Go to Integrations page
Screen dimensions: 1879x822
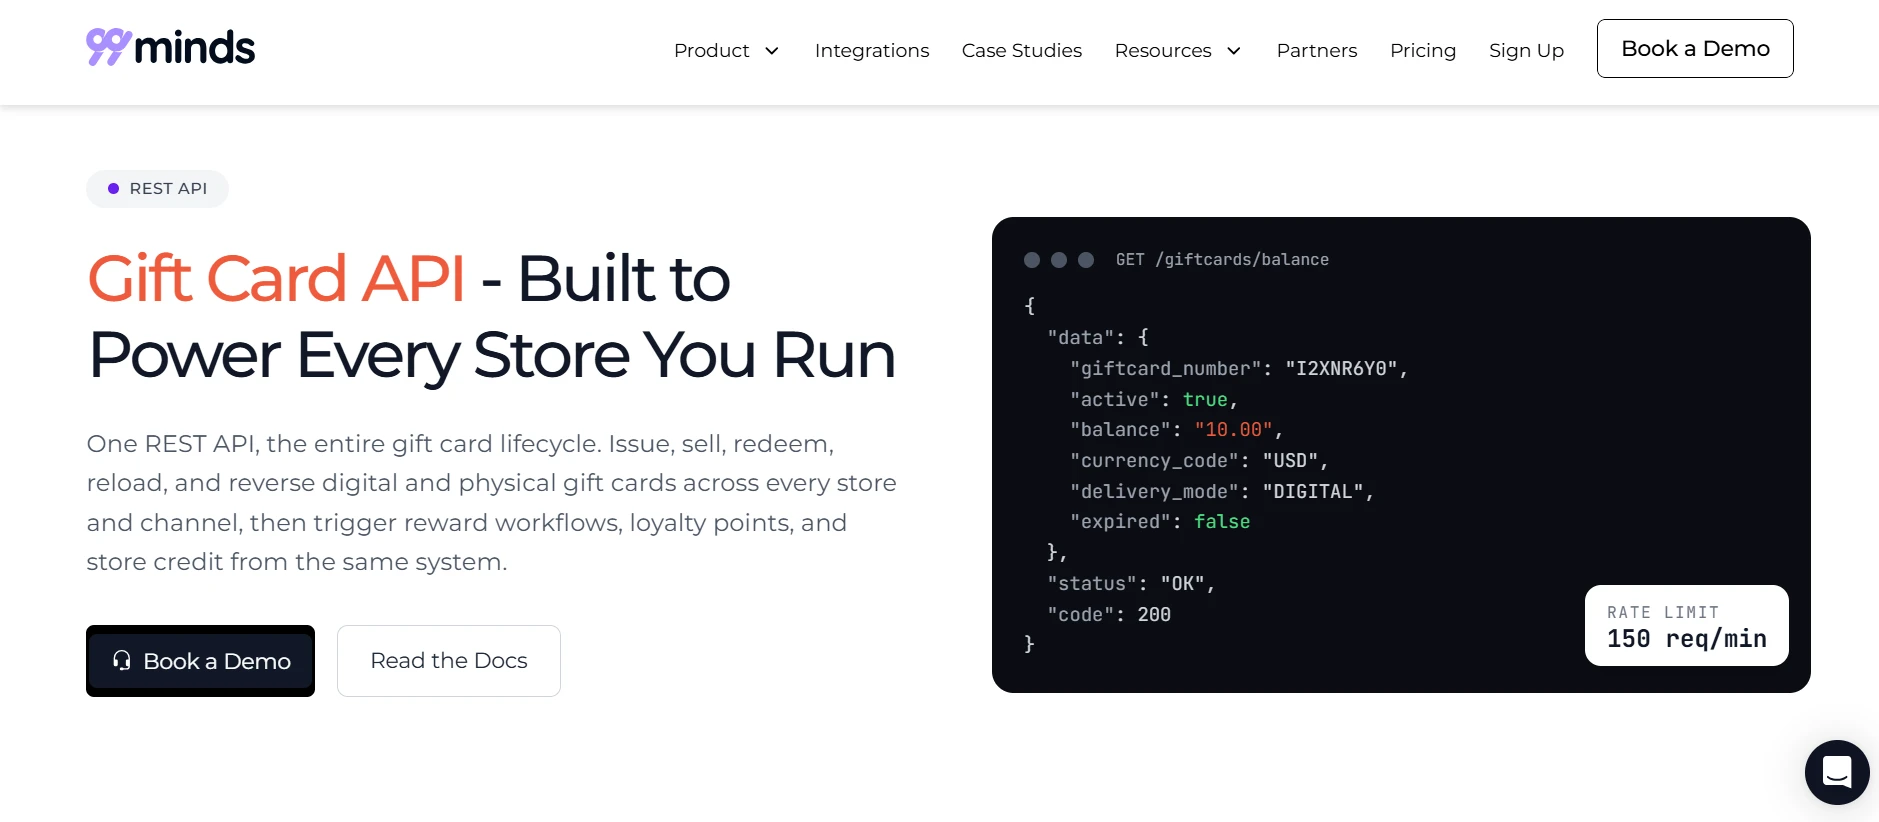pos(872,50)
